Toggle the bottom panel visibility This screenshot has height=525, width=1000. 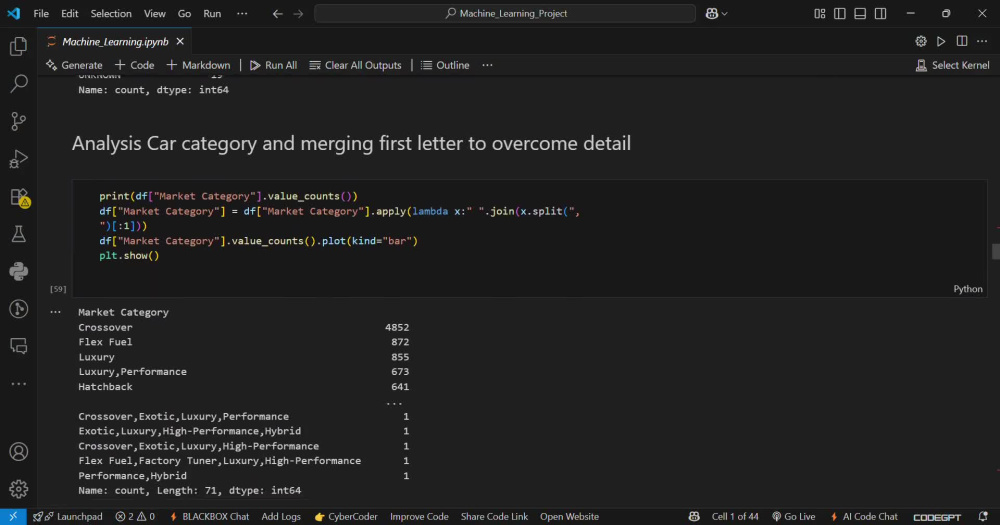(x=860, y=13)
